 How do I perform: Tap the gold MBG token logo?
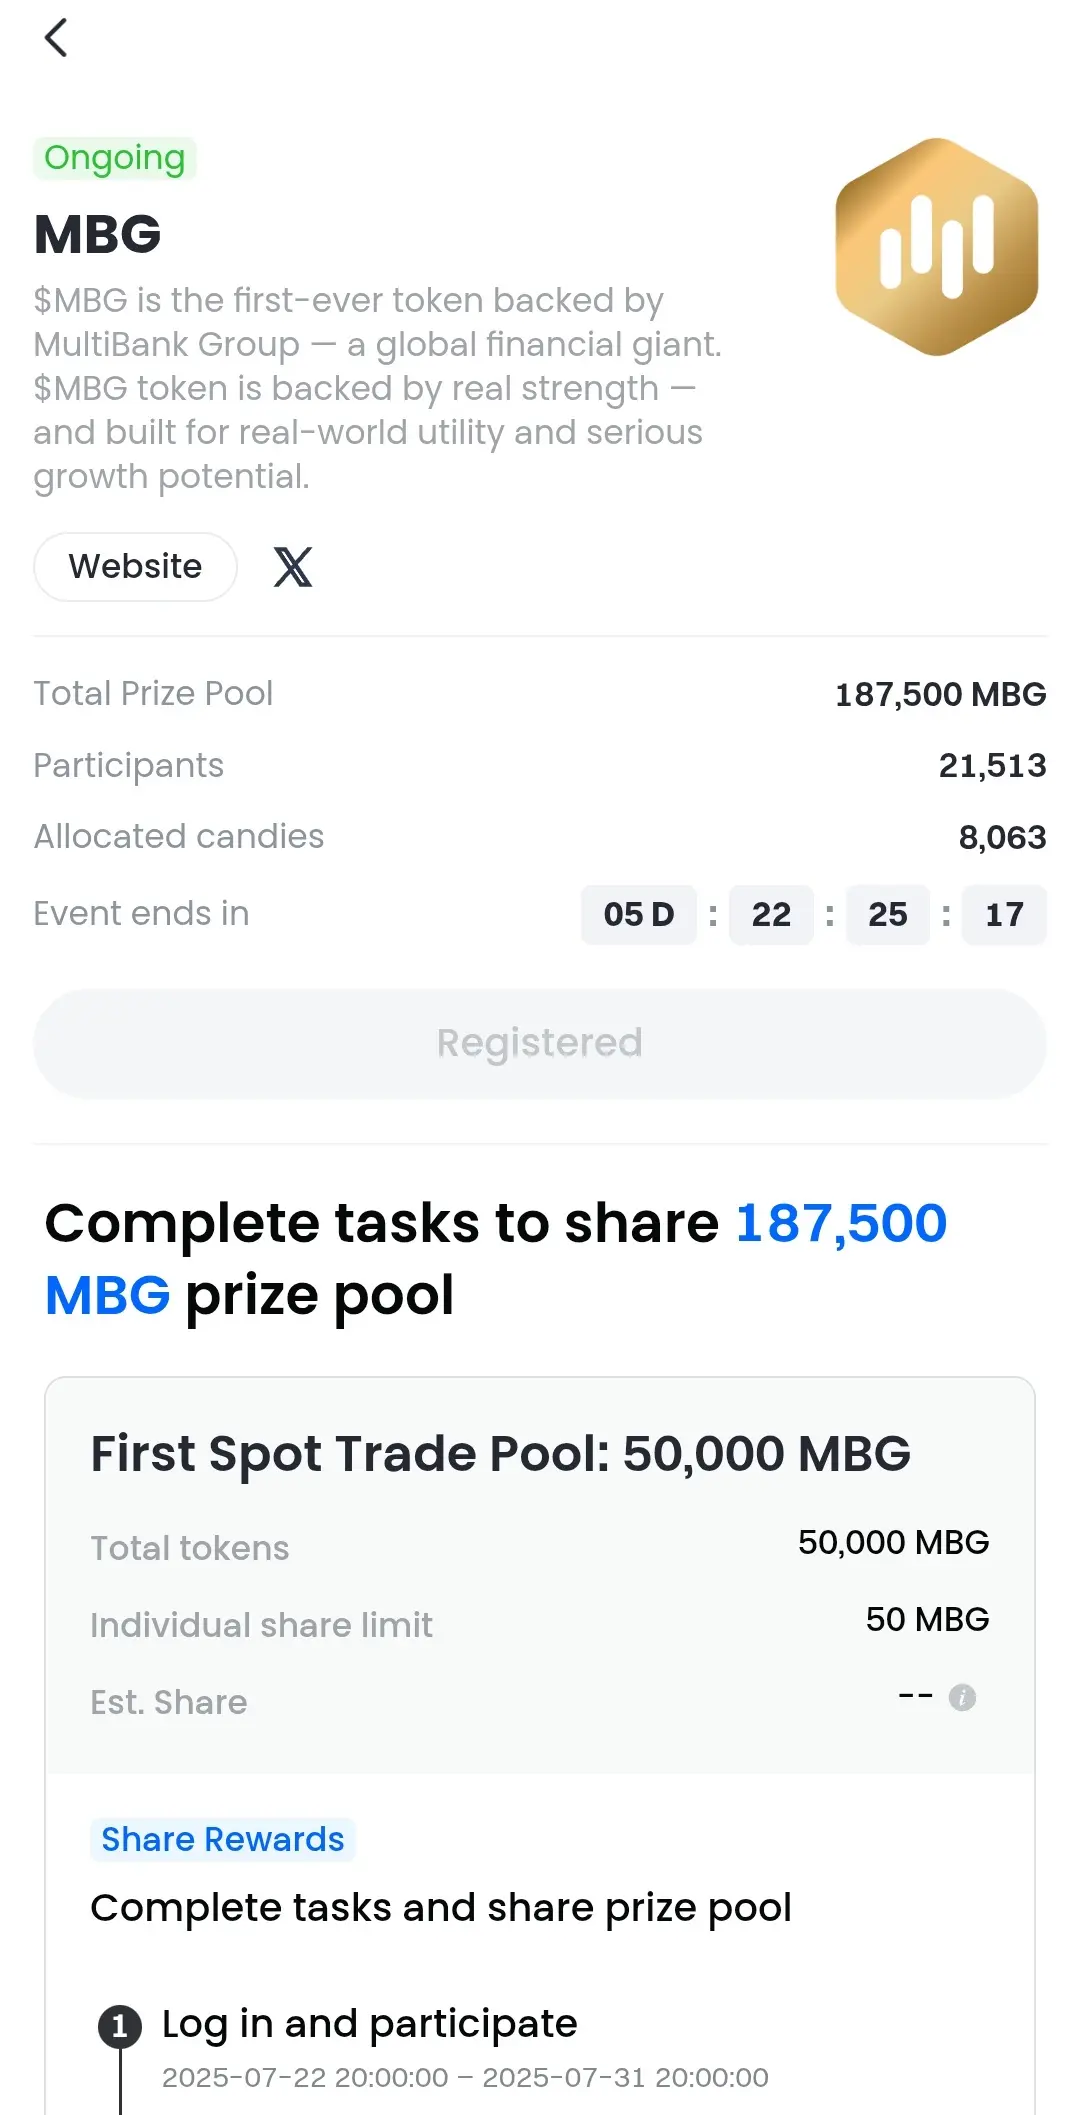tap(937, 247)
